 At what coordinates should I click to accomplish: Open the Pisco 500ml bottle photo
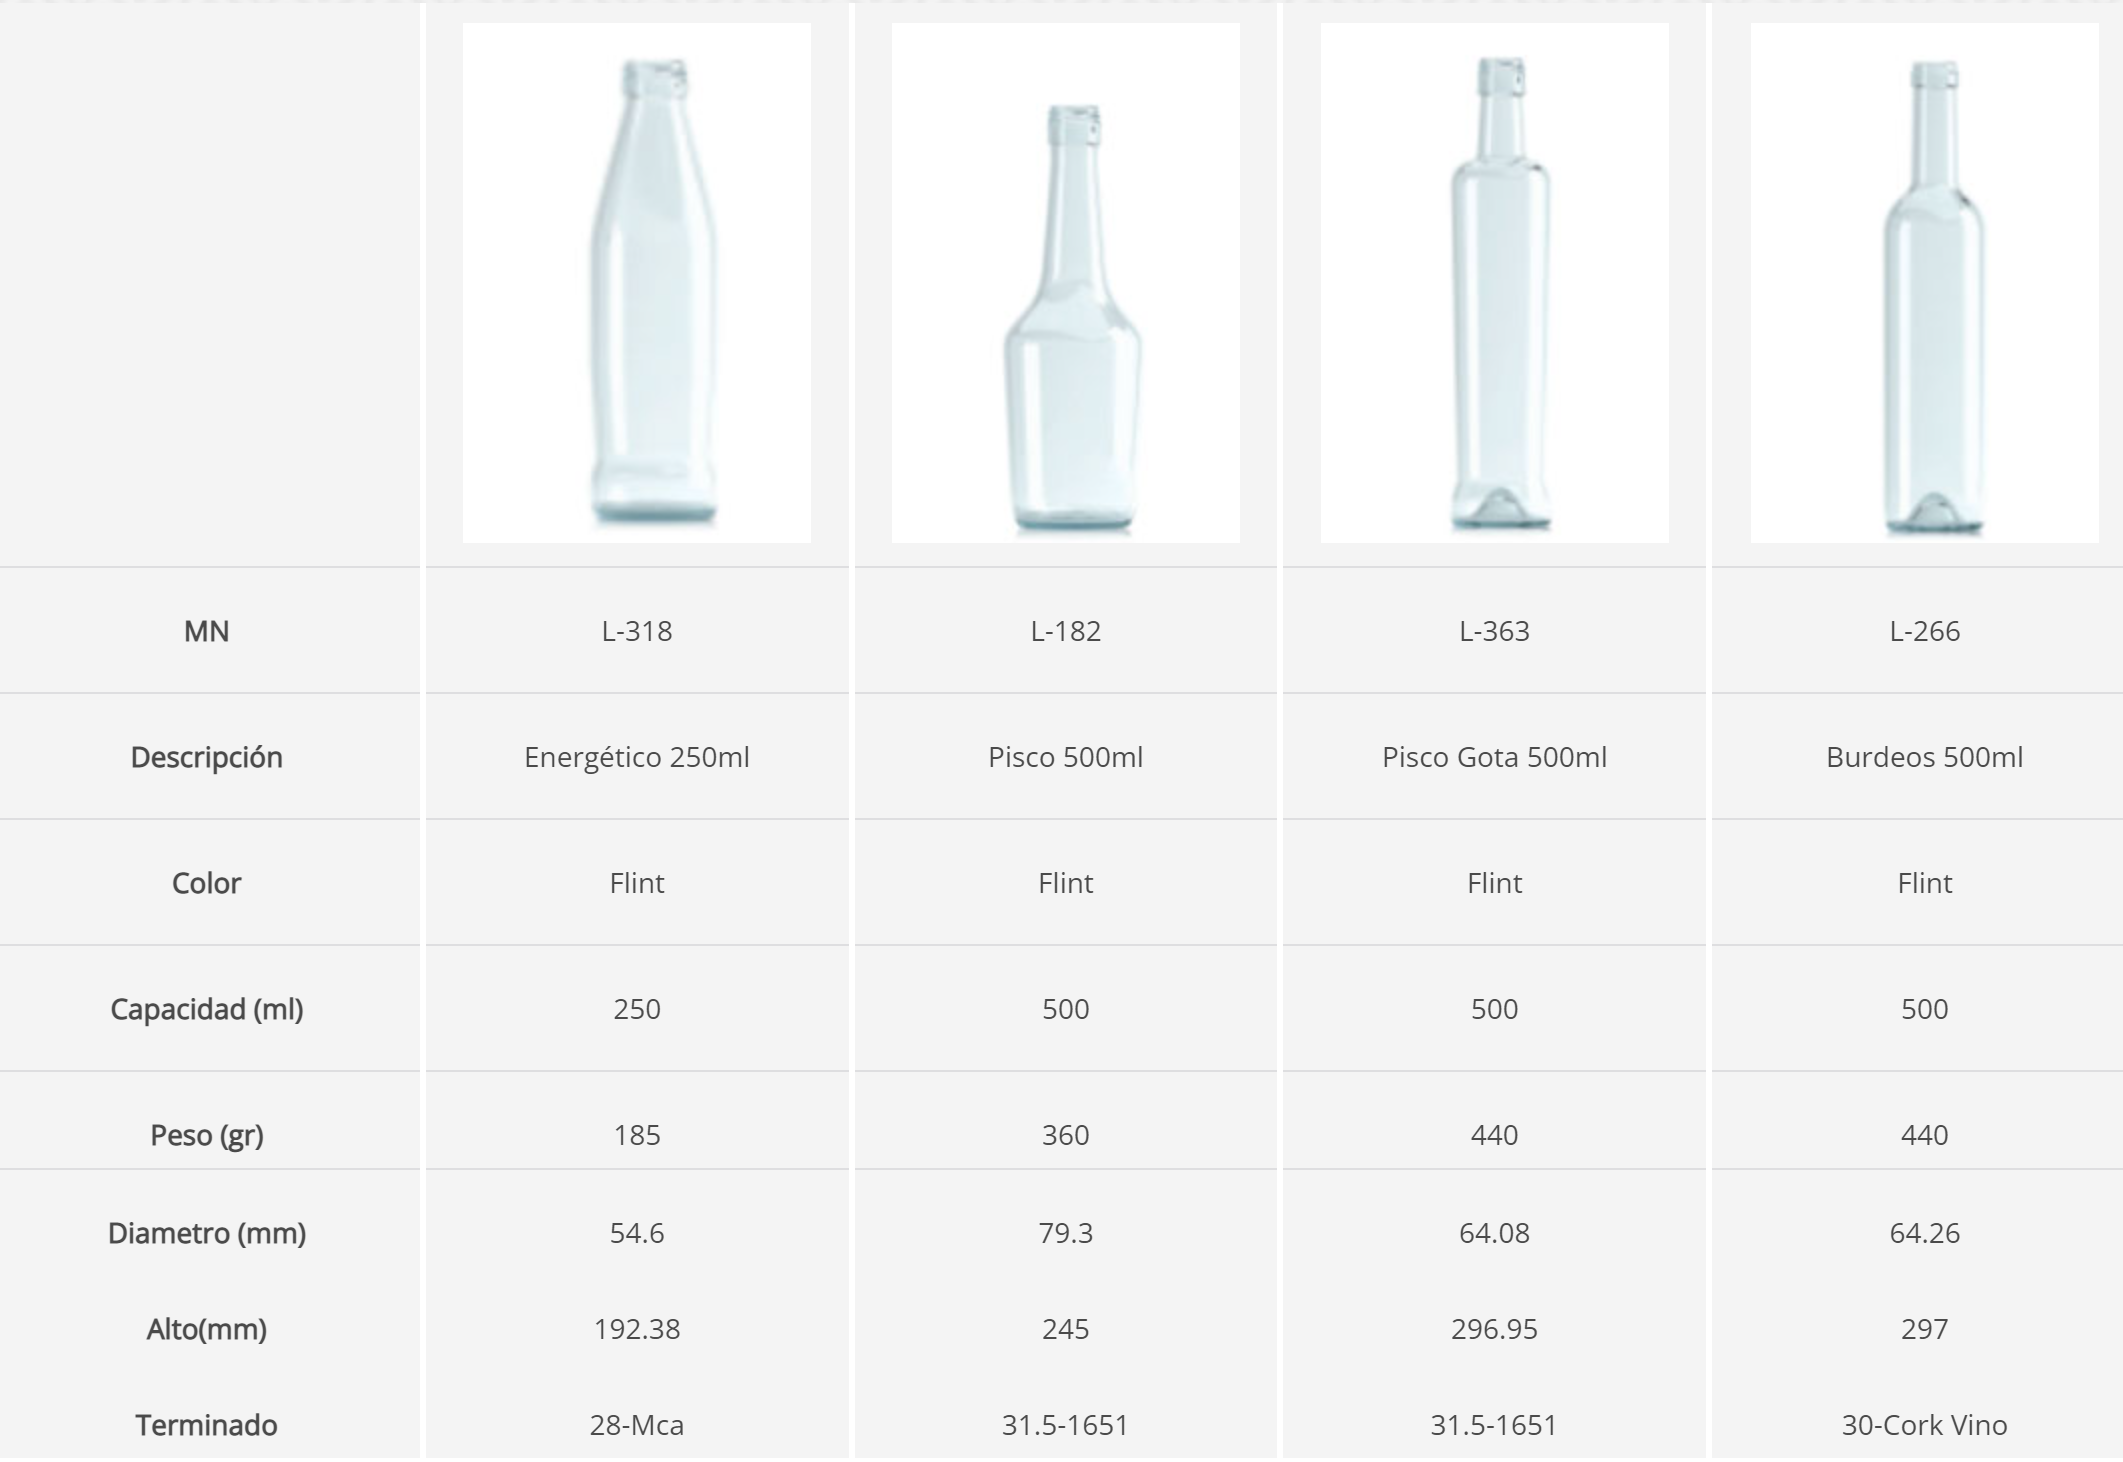tap(1065, 283)
